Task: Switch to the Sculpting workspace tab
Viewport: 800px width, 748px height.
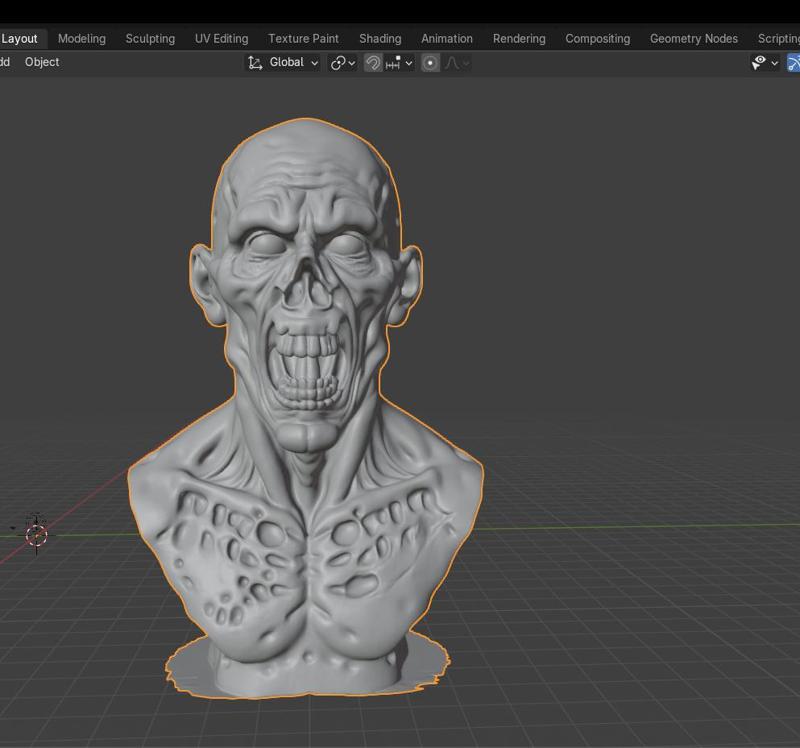Action: pos(150,38)
